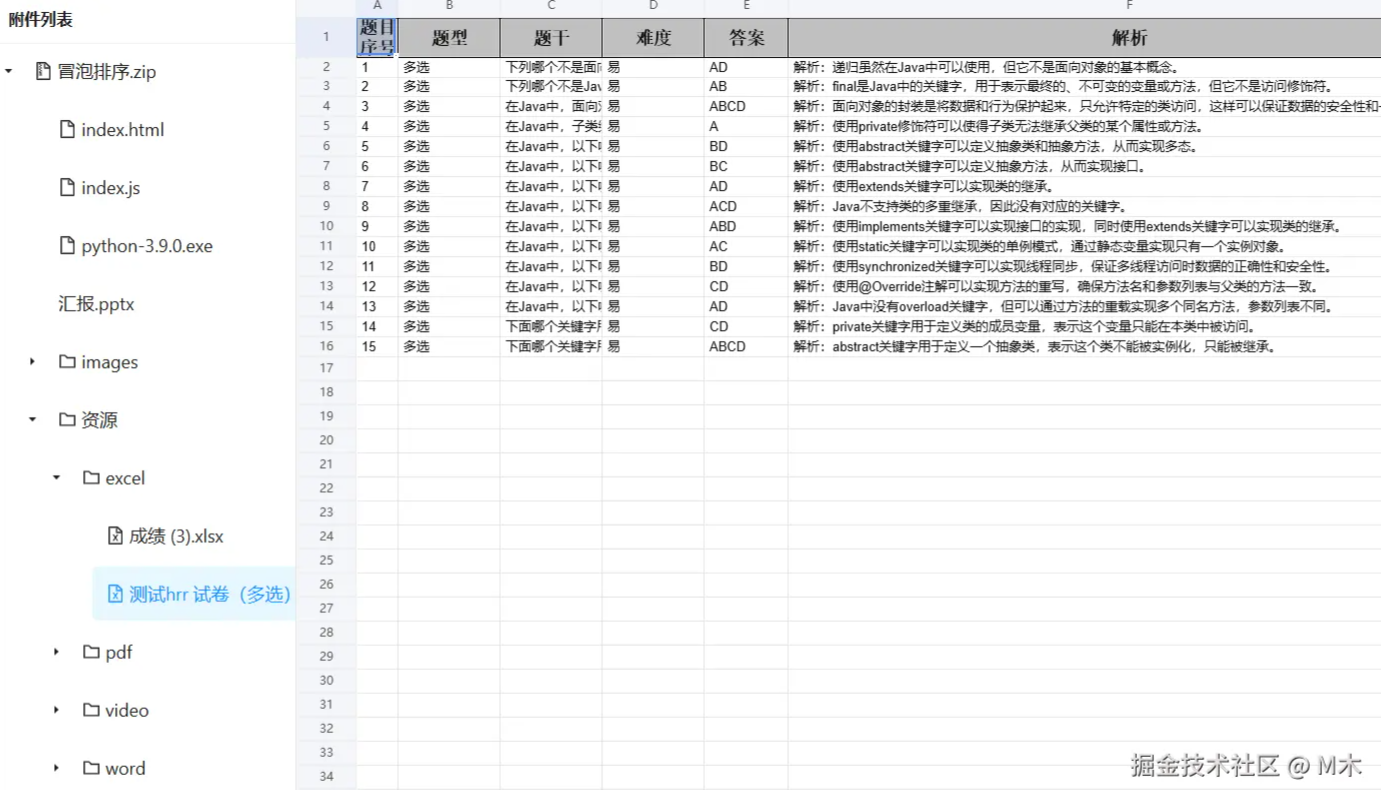Click the zip archive icon of 冒泡排序.zip

[43, 72]
